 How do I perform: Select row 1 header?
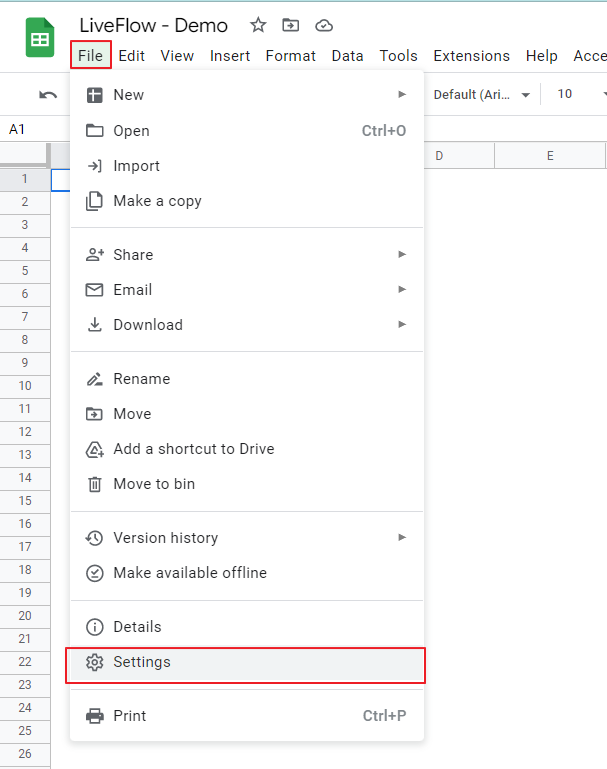25,179
